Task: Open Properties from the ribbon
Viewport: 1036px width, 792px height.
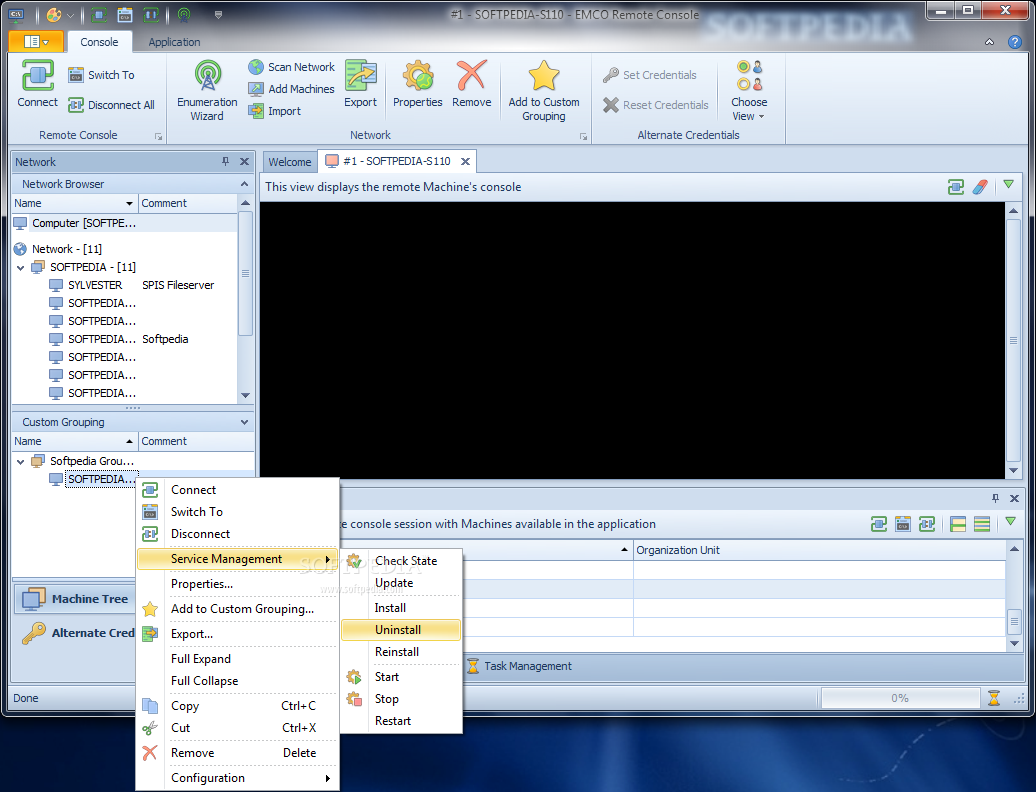Action: coord(418,84)
